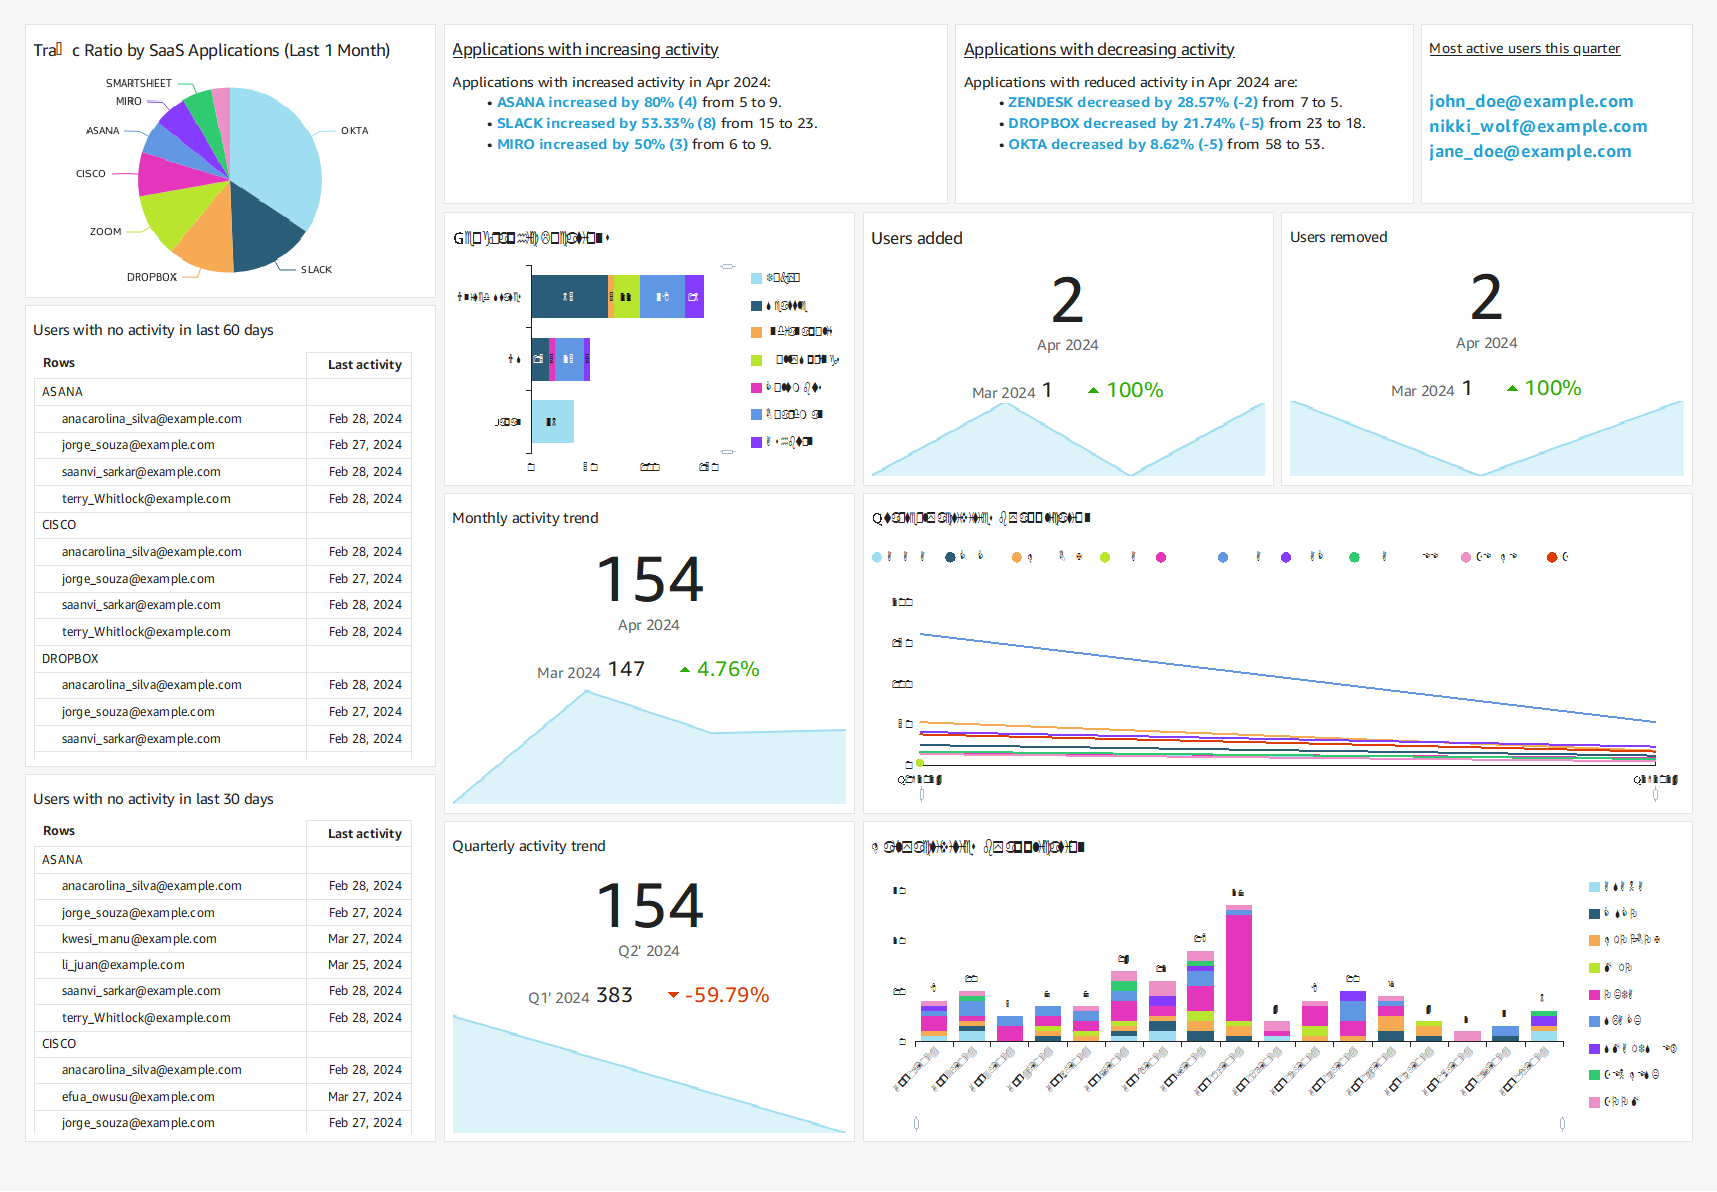Select the DROPBOX group row in the 60 days table
1717x1192 pixels.
coord(222,659)
